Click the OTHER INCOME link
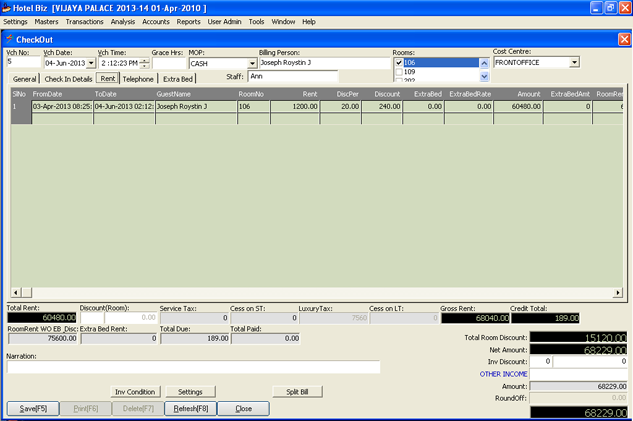This screenshot has width=633, height=421. click(503, 374)
